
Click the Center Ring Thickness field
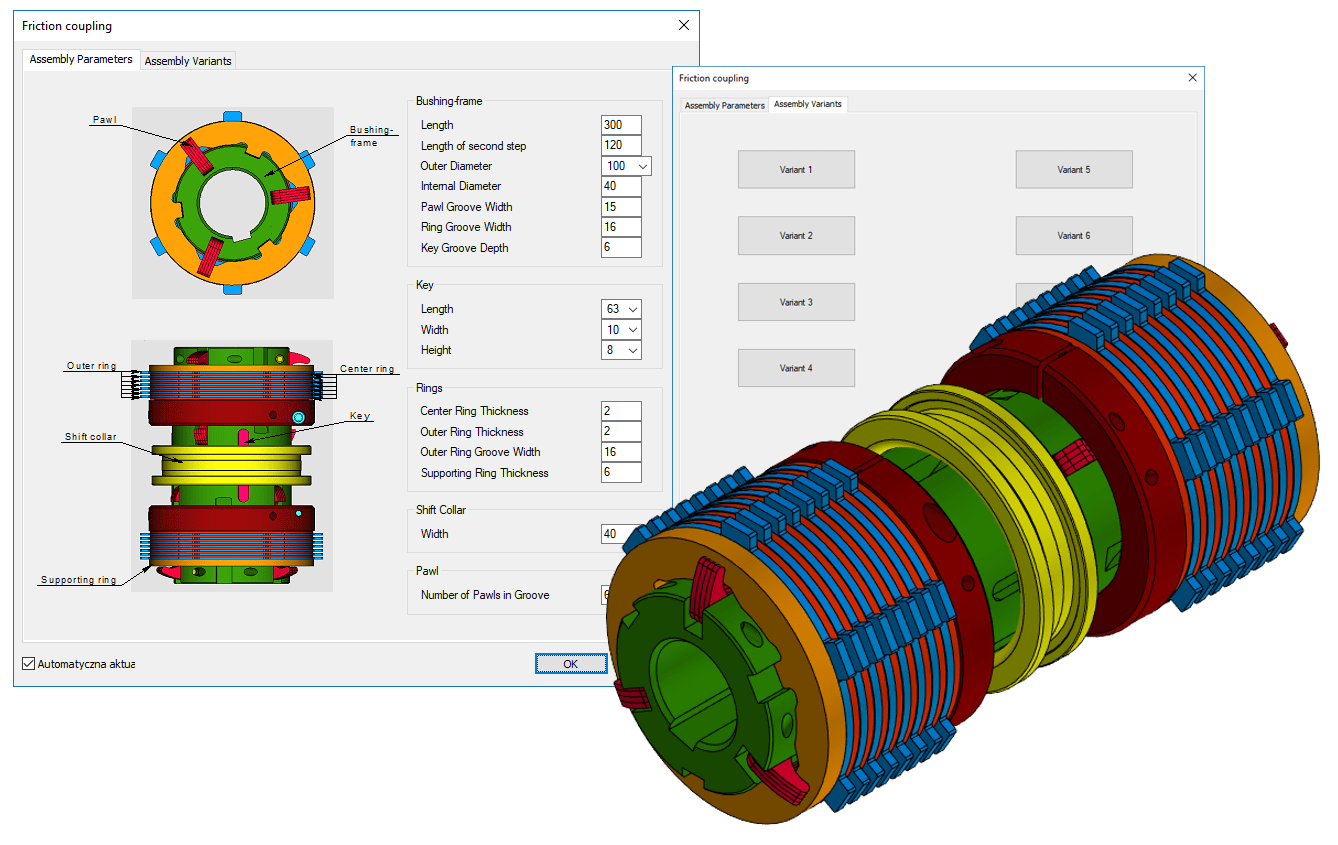point(621,410)
